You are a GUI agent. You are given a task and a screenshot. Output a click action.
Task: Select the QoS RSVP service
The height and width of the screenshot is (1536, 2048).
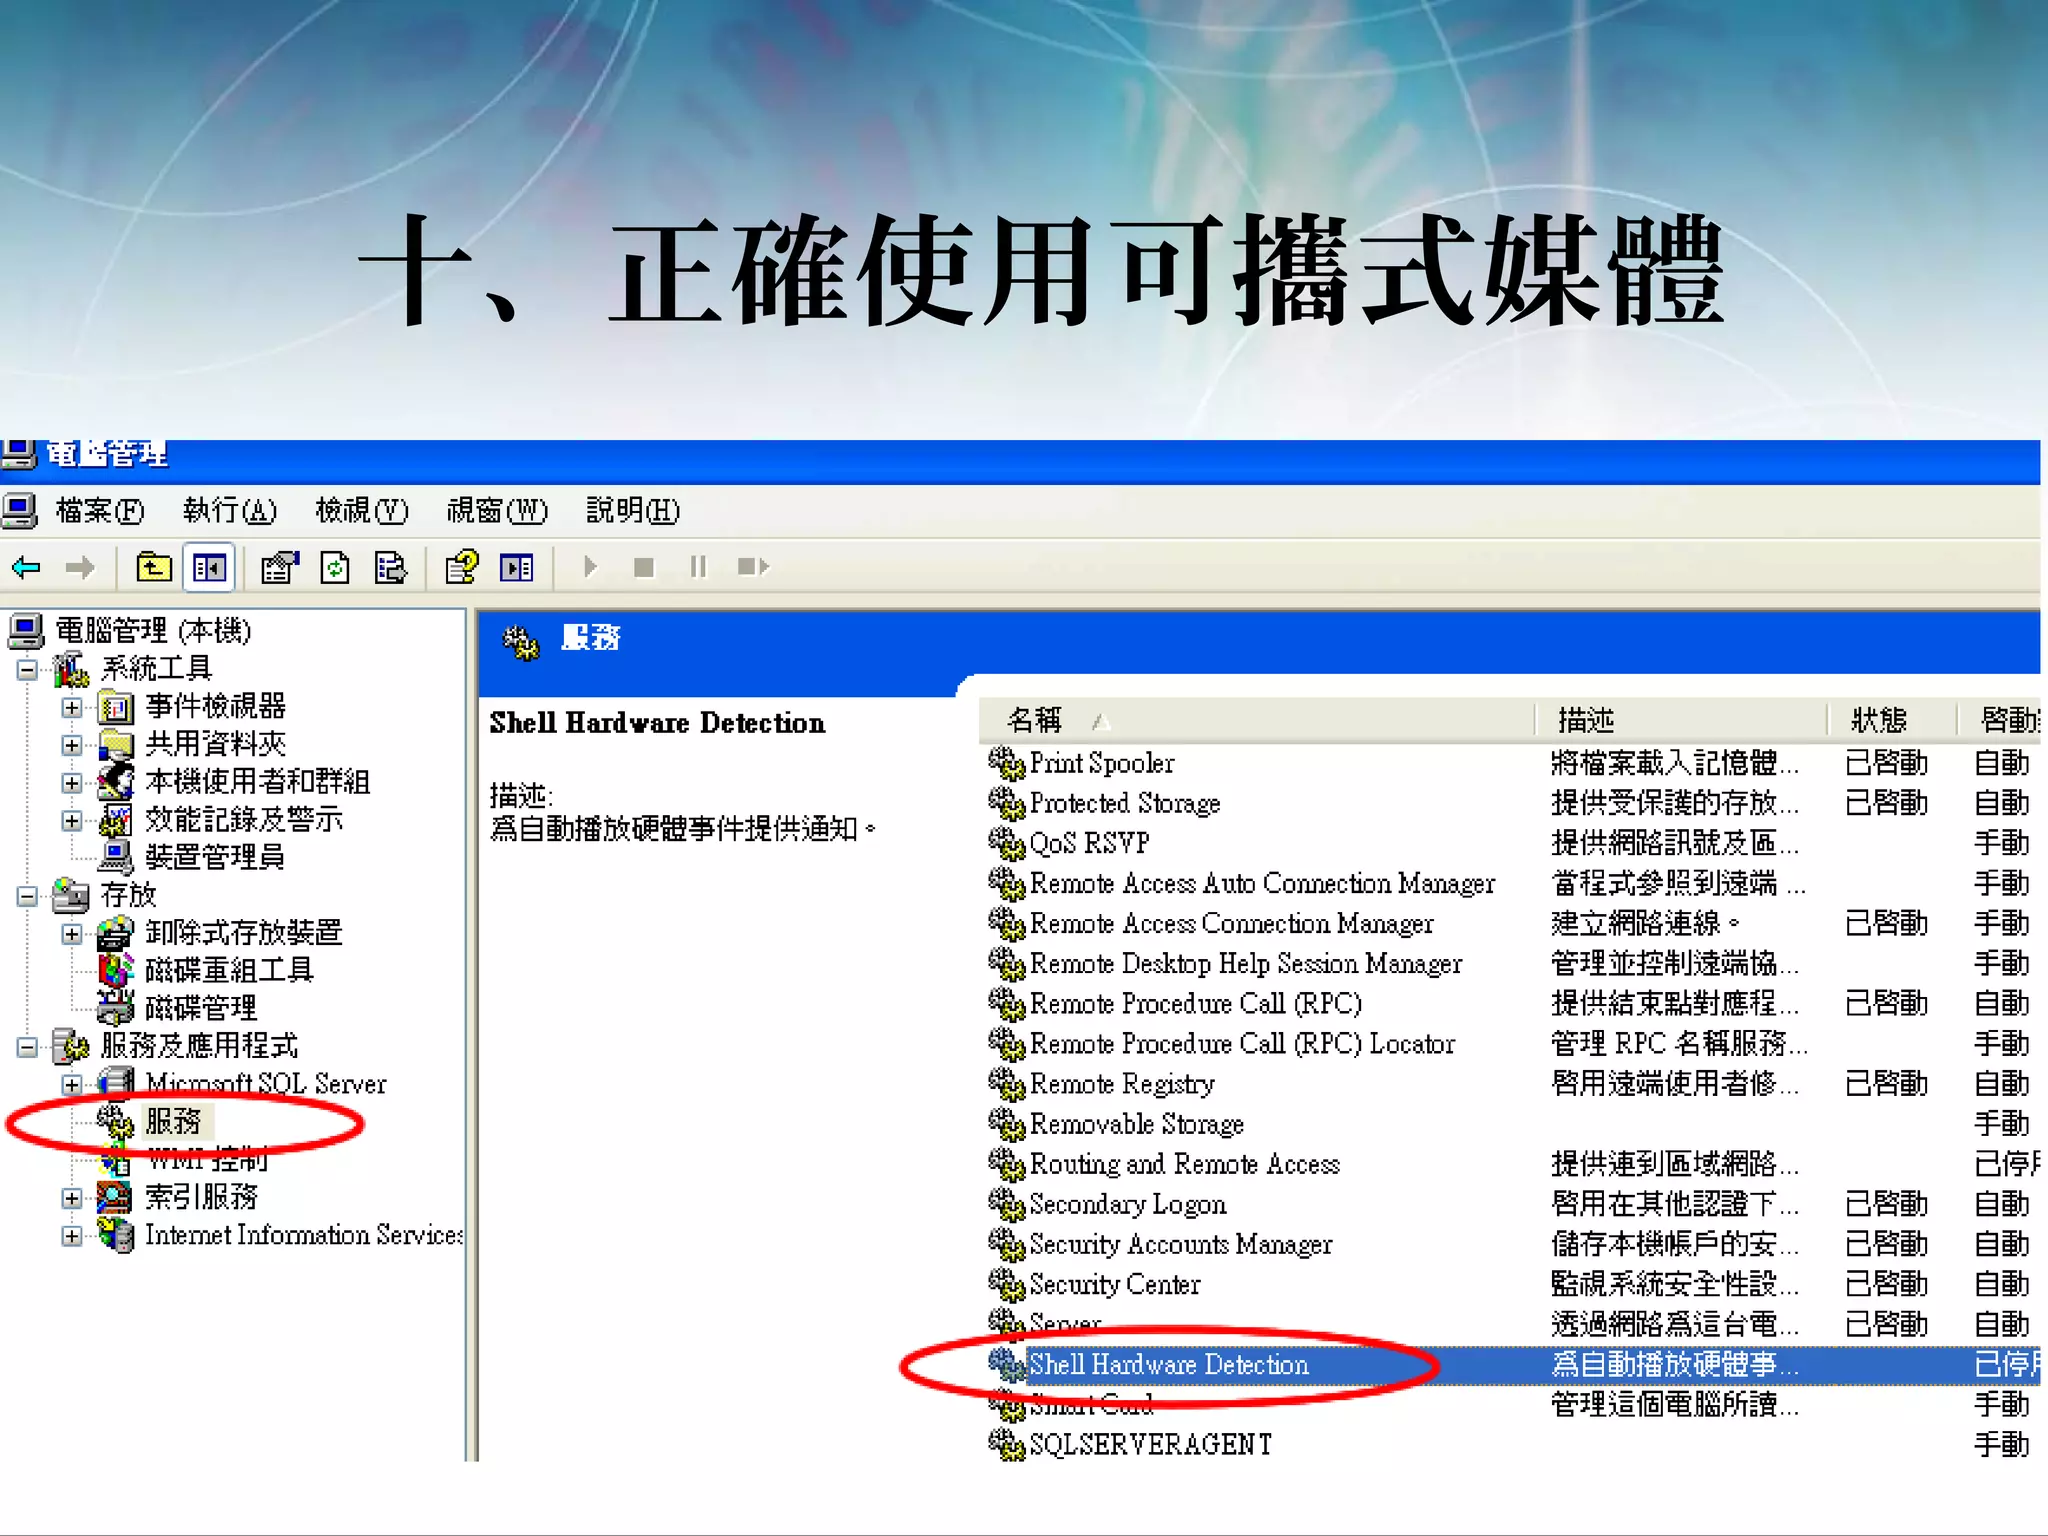pos(1089,843)
